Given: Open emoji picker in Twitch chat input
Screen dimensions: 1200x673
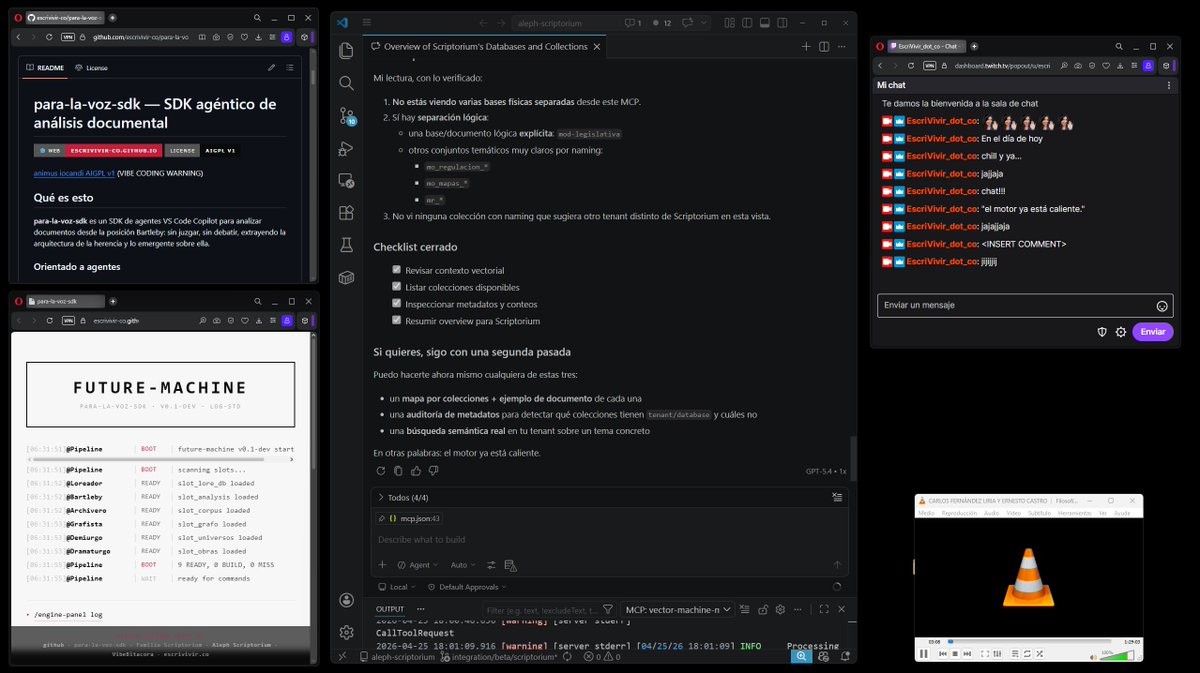Looking at the screenshot, I should (x=1162, y=306).
